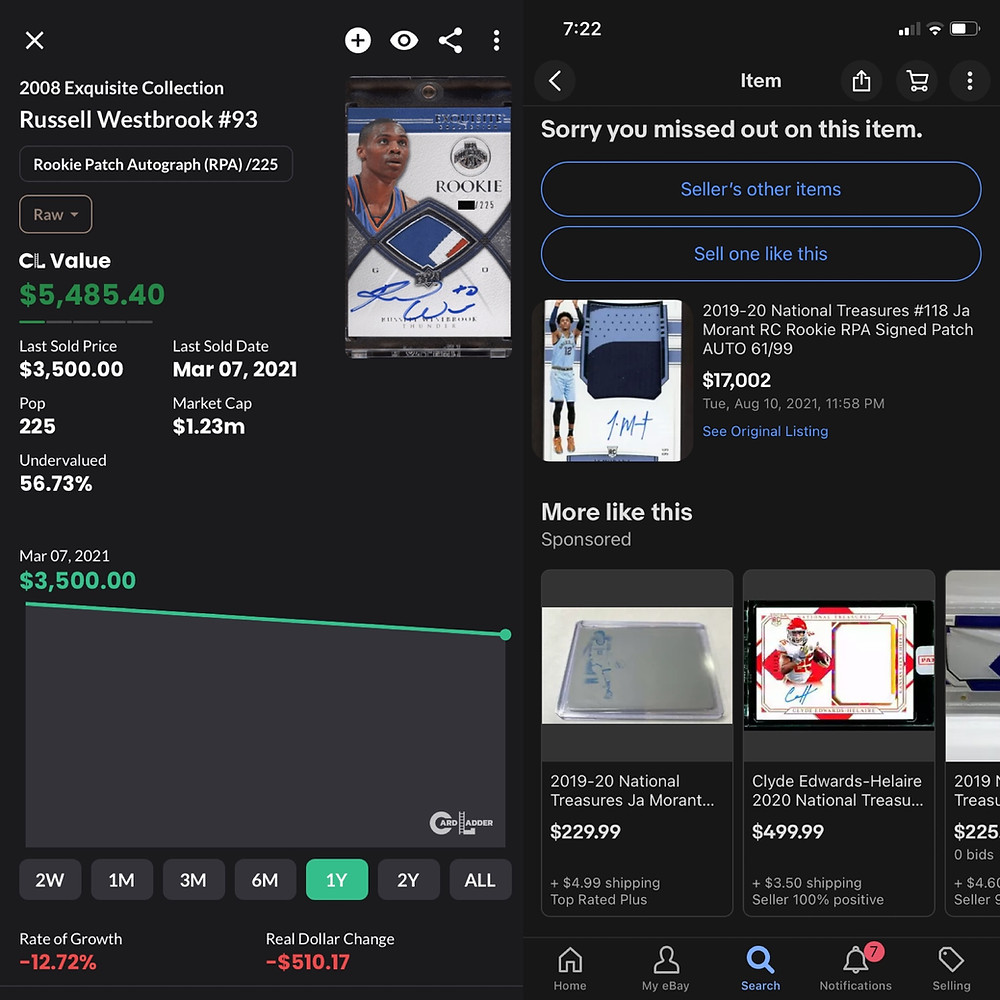The height and width of the screenshot is (1000, 1000).
Task: Open the Raw grade dropdown
Action: (55, 214)
